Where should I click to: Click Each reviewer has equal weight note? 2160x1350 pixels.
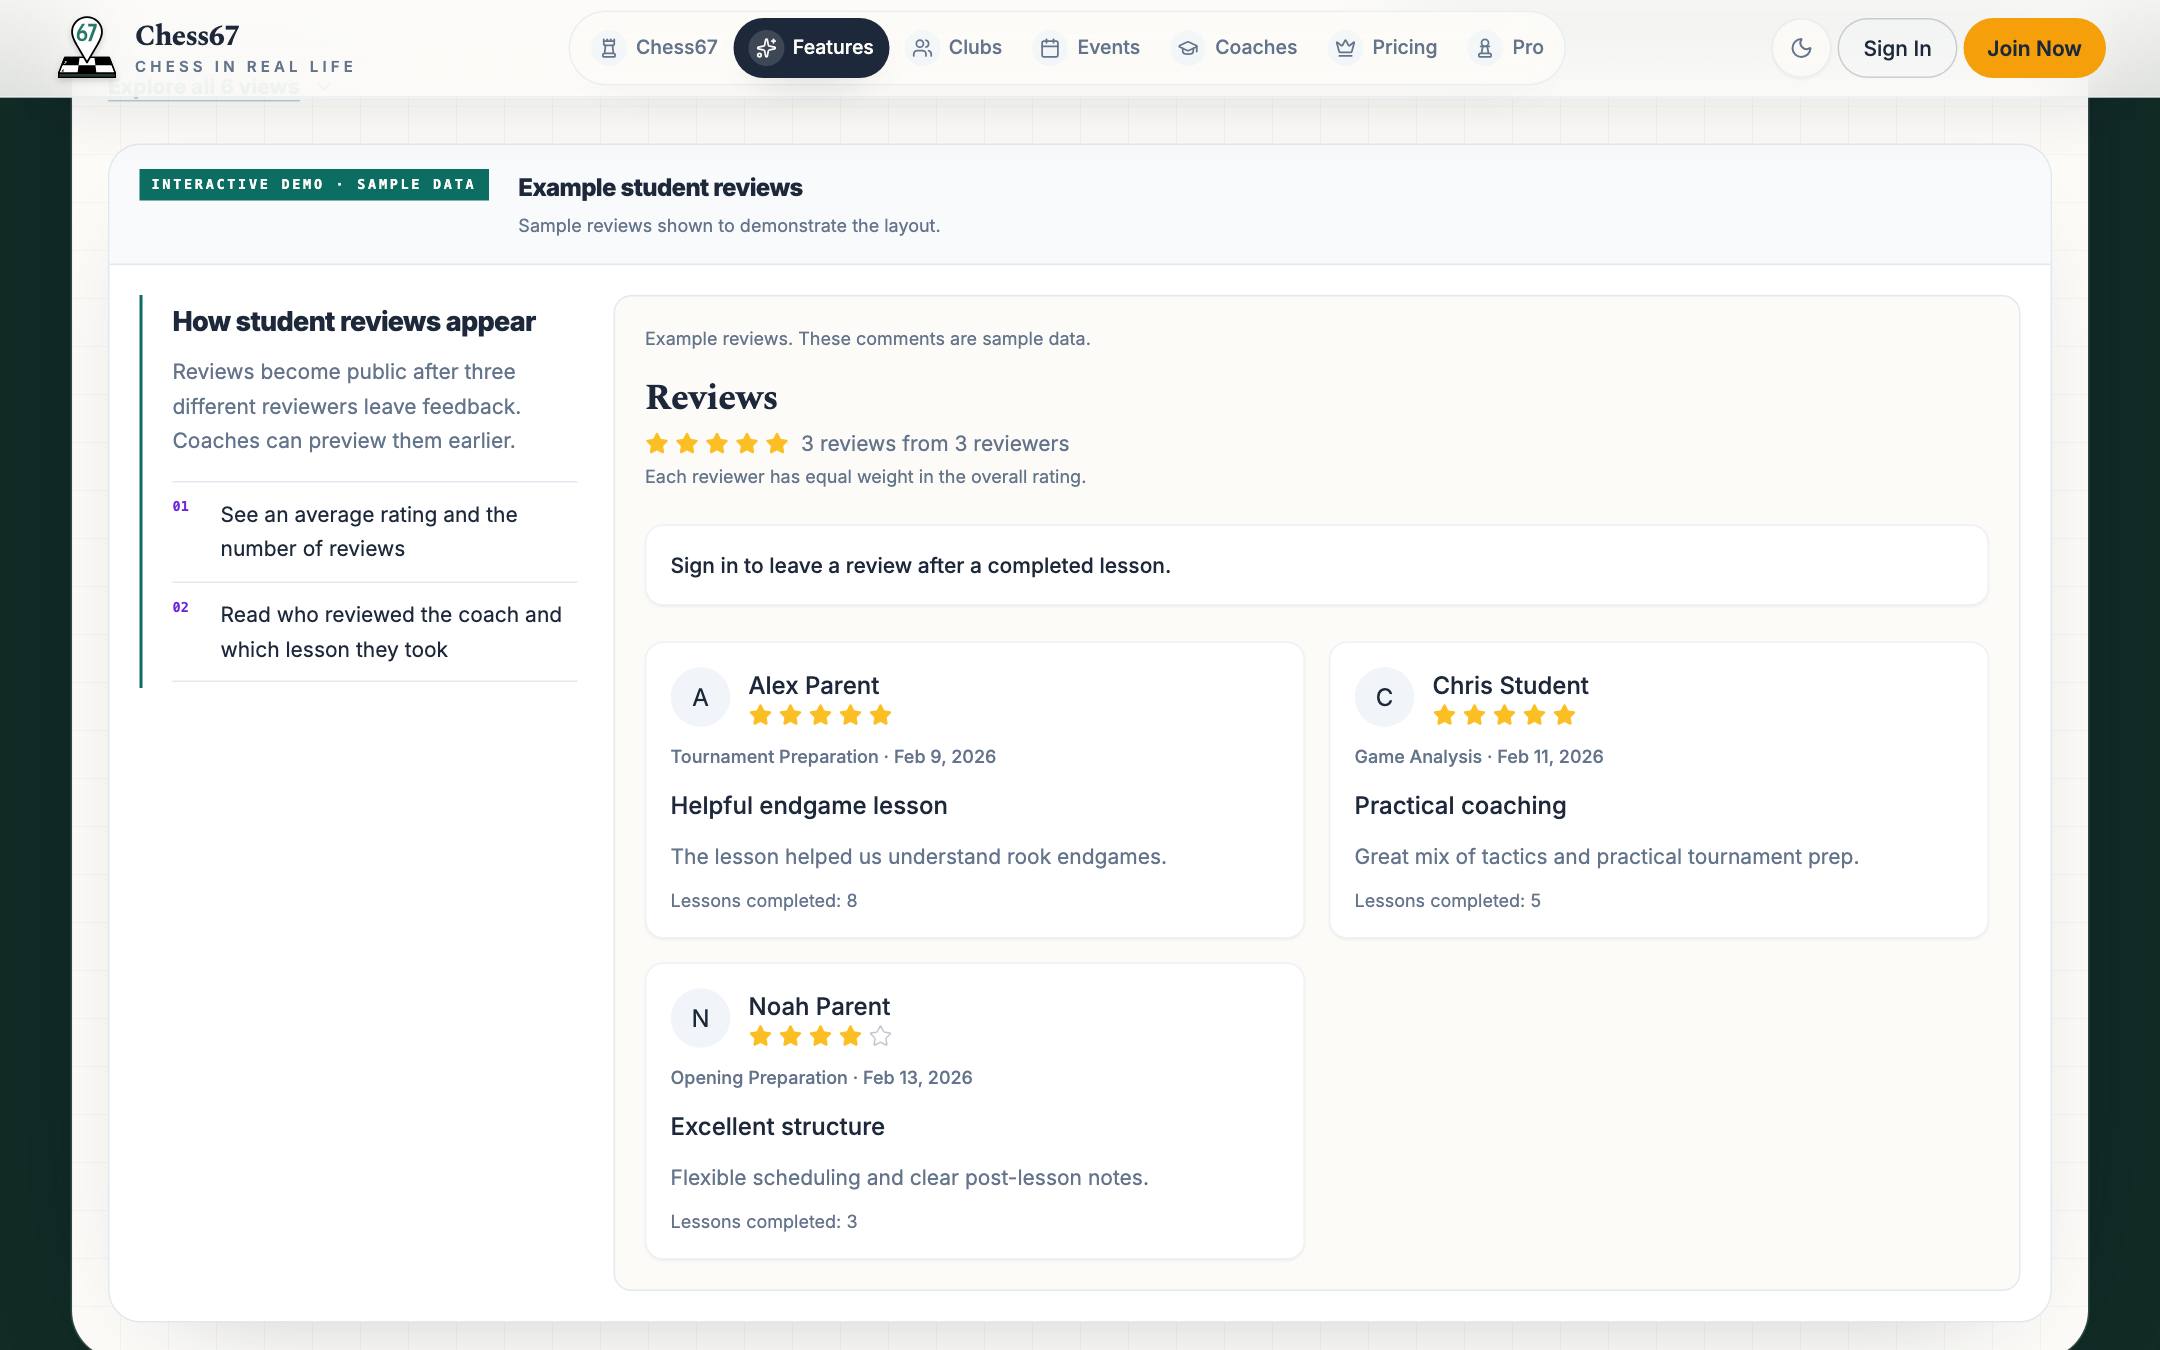pyautogui.click(x=865, y=476)
